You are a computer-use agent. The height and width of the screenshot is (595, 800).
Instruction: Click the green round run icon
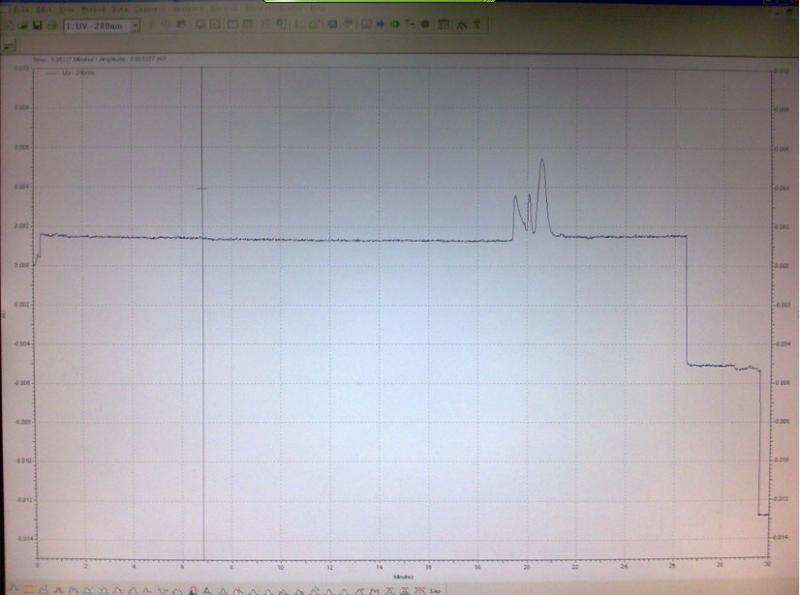[395, 24]
